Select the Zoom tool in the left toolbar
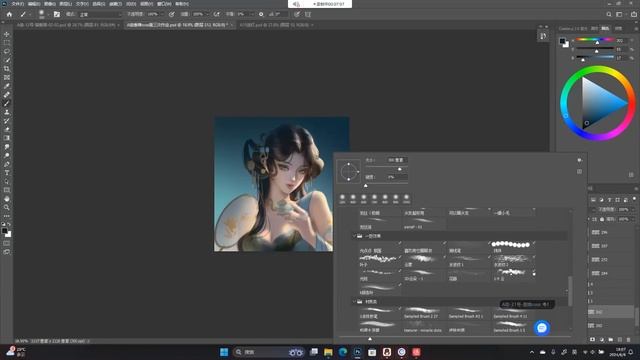Image resolution: width=640 pixels, height=360 pixels. click(7, 207)
